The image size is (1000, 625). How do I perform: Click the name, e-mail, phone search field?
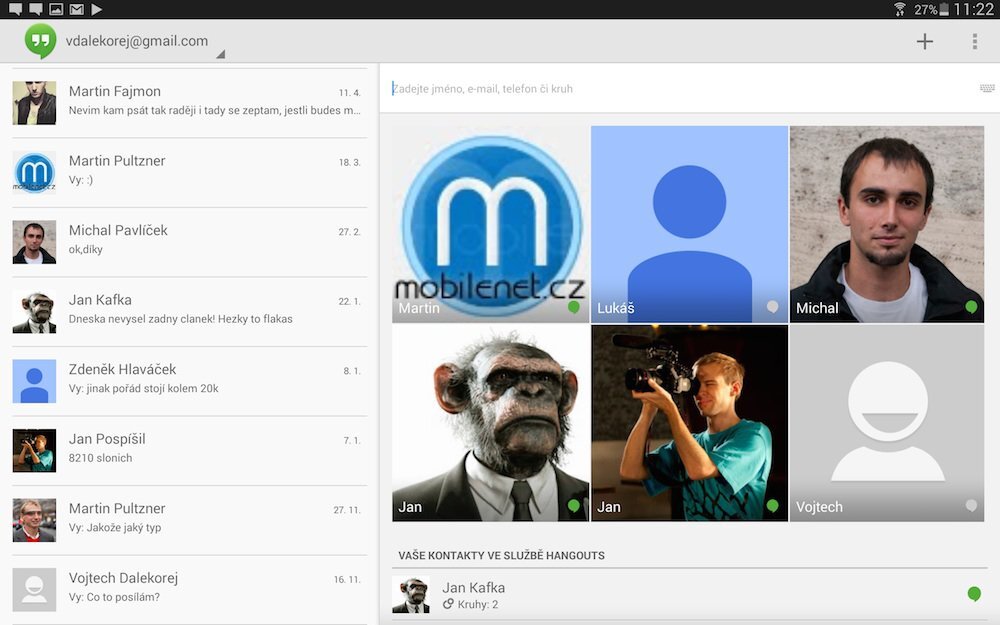click(x=680, y=89)
